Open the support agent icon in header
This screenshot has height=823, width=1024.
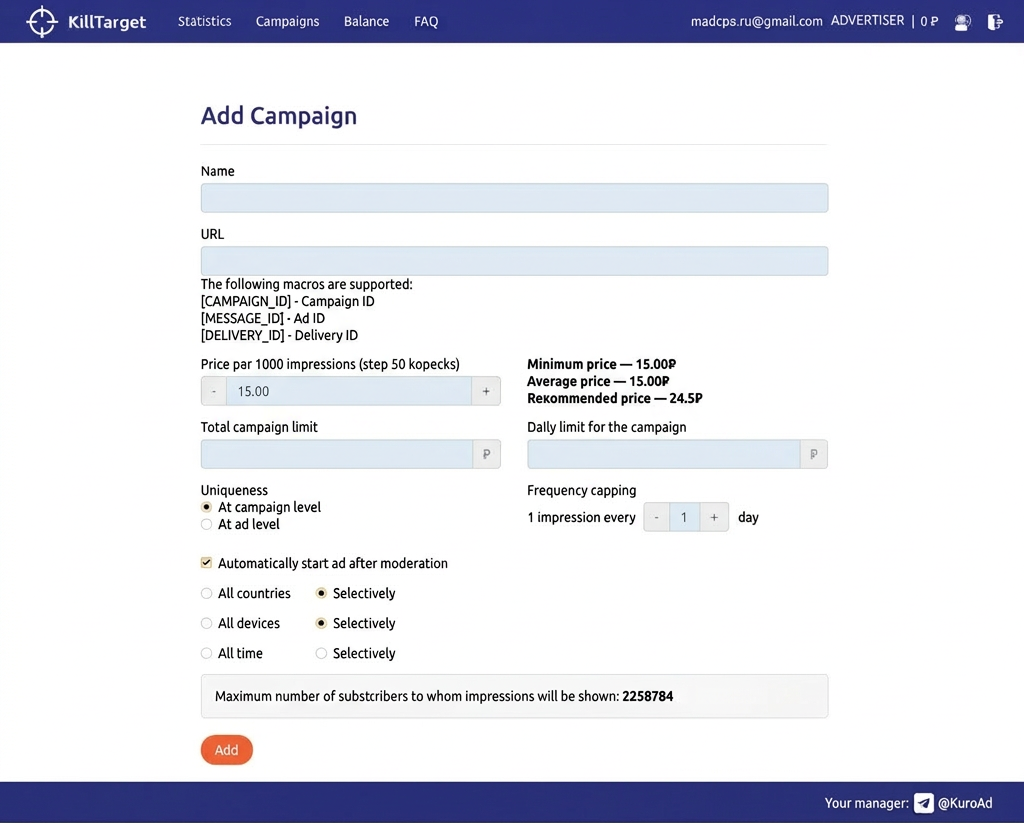coord(962,22)
